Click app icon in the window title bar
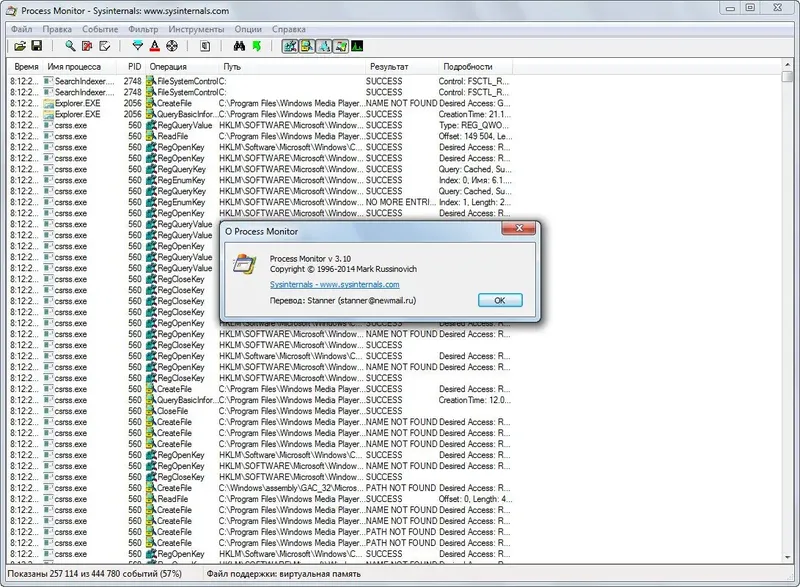The height and width of the screenshot is (587, 800). (x=11, y=10)
